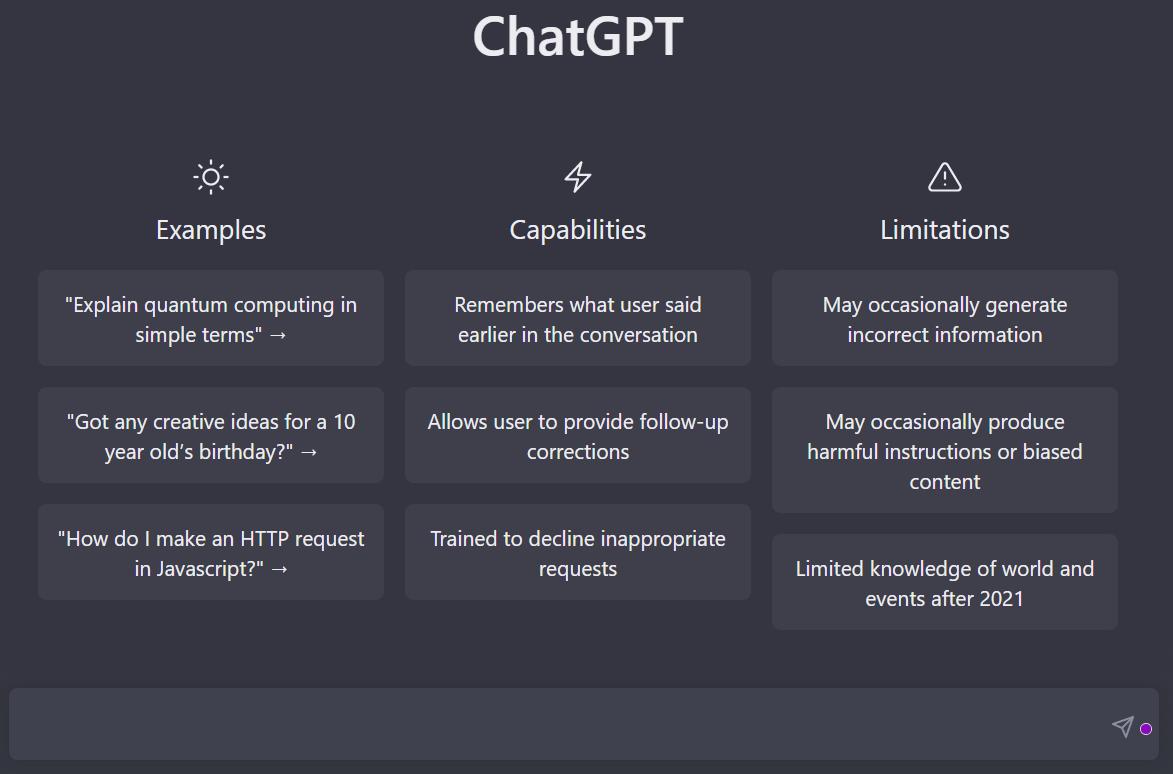The image size is (1173, 774).
Task: Select the HTTP request in Javascript example
Action: click(210, 552)
